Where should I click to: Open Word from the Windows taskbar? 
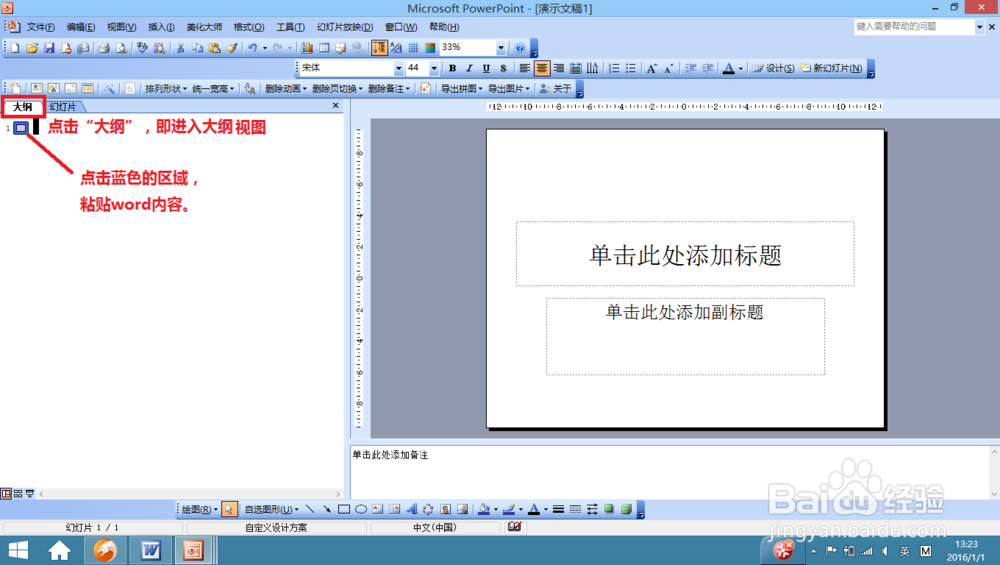coord(150,550)
